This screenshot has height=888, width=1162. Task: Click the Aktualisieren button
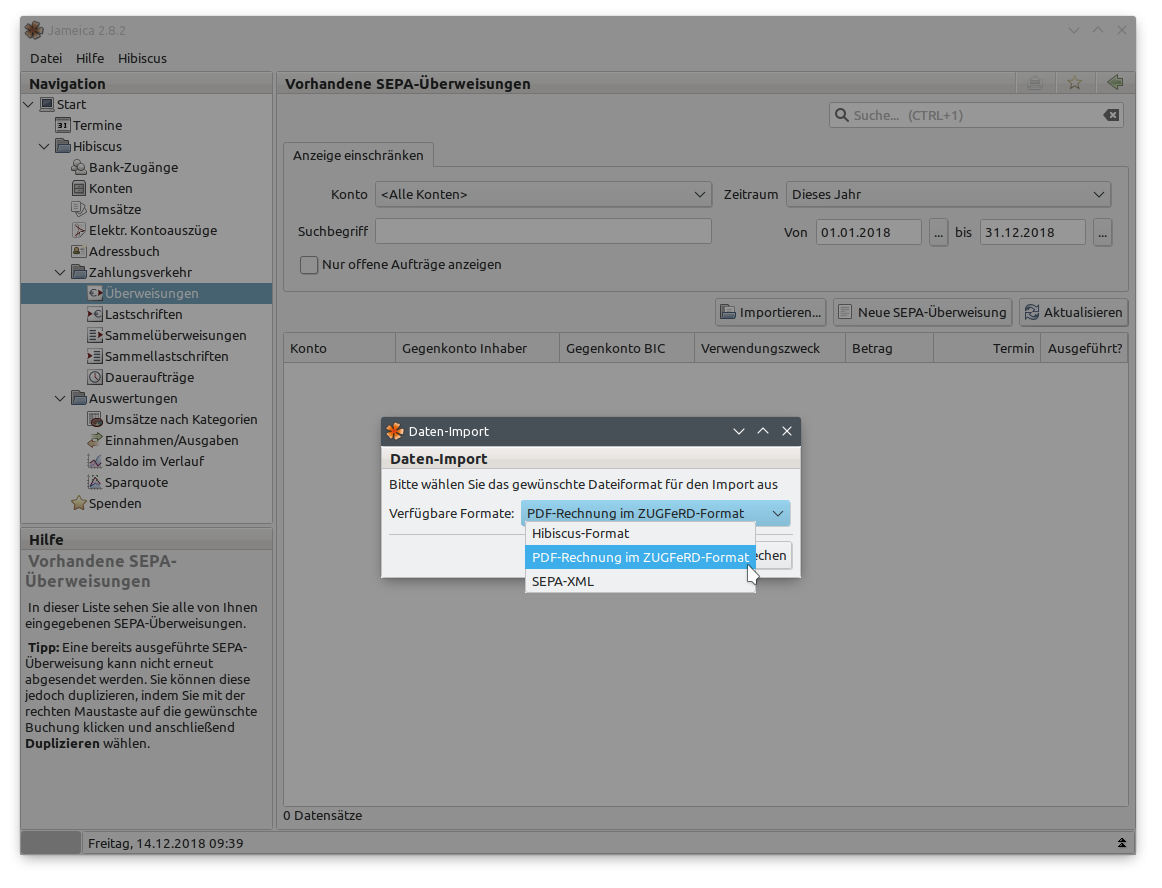coord(1074,312)
